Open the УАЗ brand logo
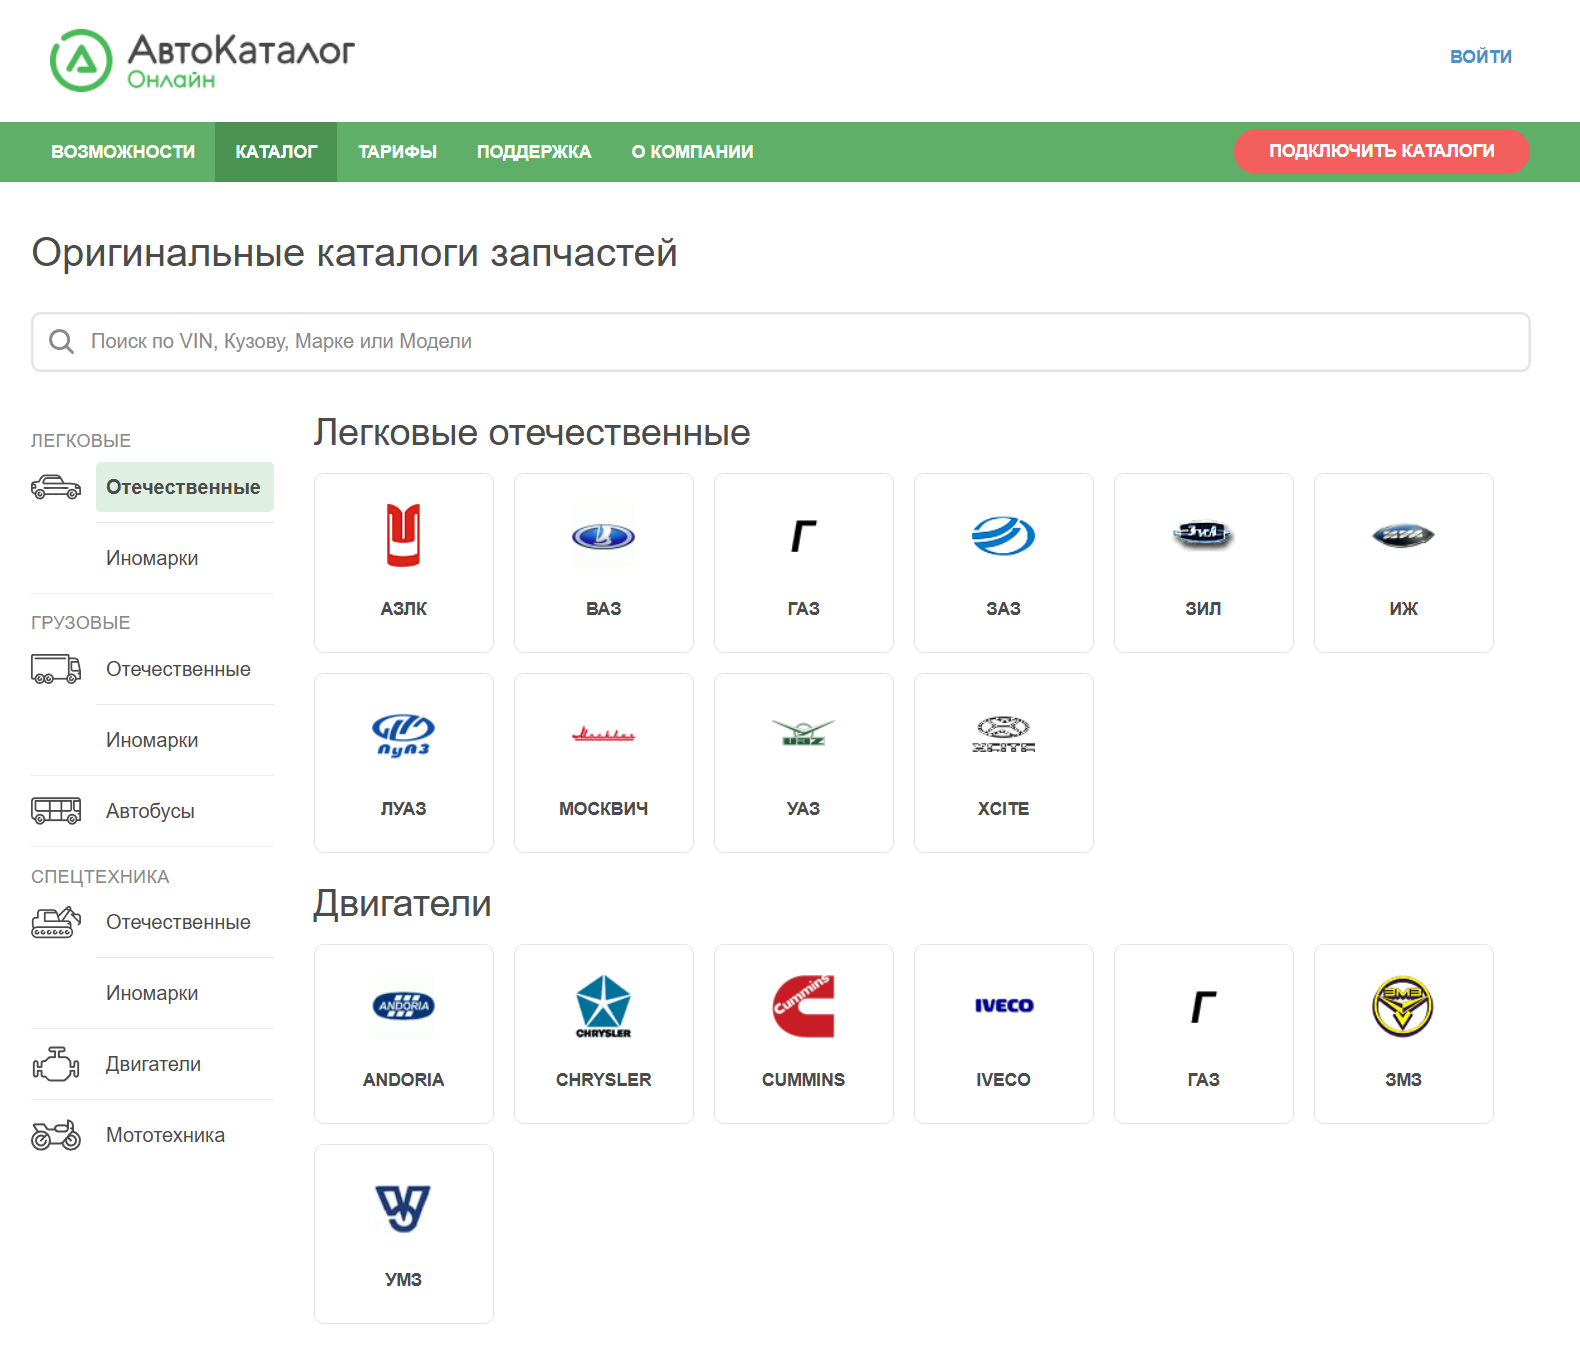 [804, 733]
